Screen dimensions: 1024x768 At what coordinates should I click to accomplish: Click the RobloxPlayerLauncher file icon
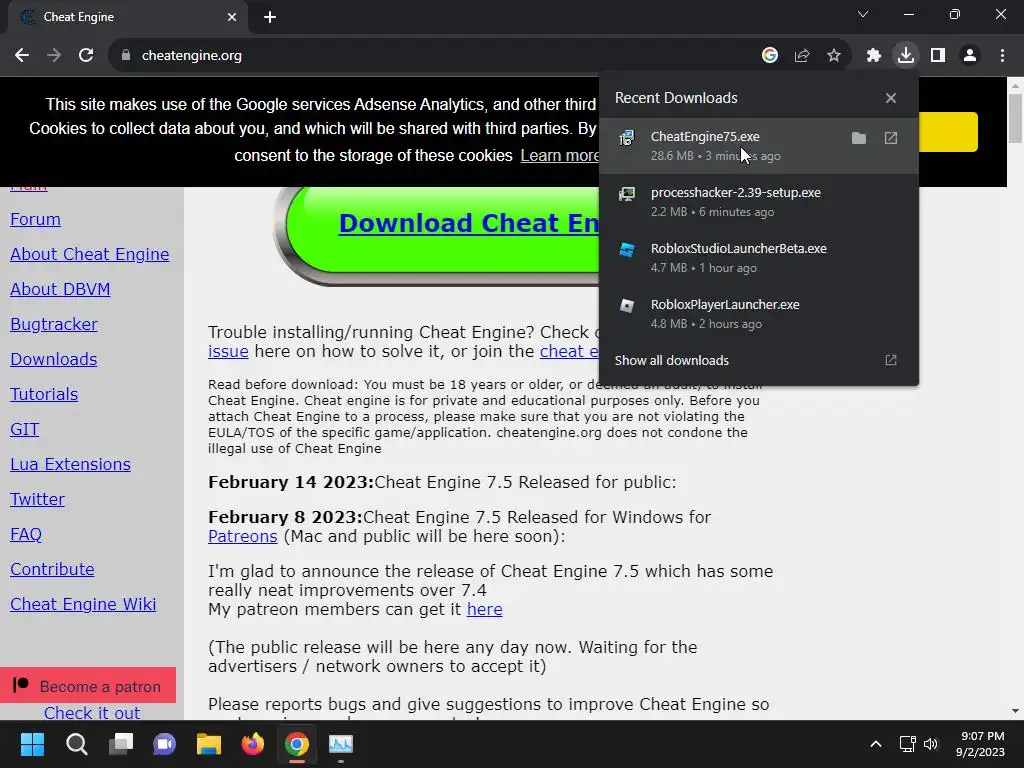(x=627, y=306)
